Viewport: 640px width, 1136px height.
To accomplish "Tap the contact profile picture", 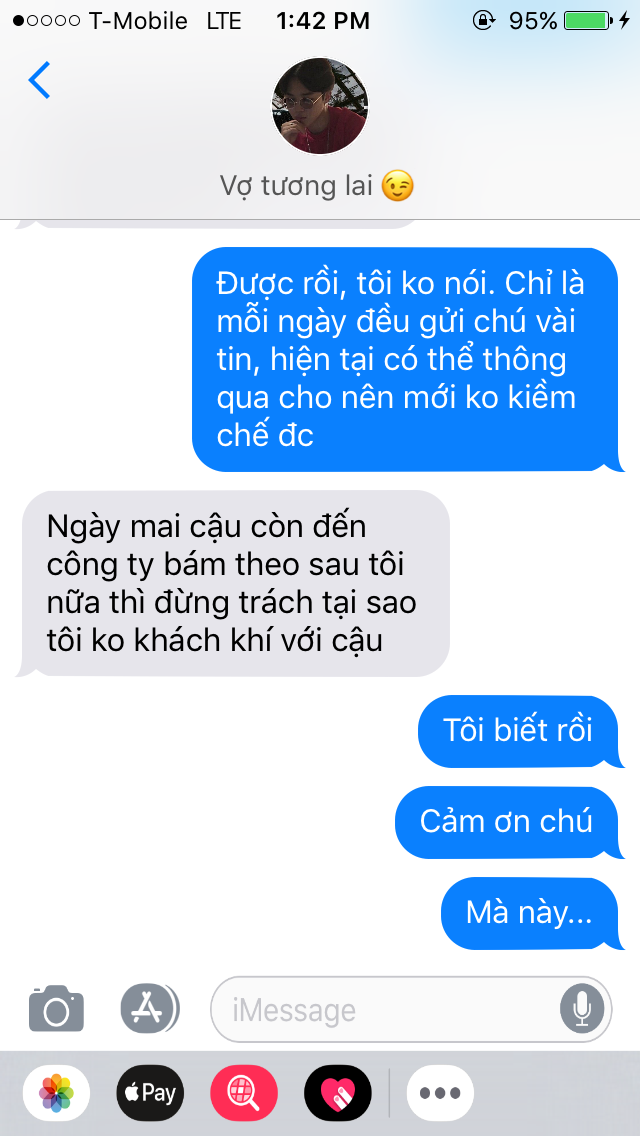I will pos(320,106).
